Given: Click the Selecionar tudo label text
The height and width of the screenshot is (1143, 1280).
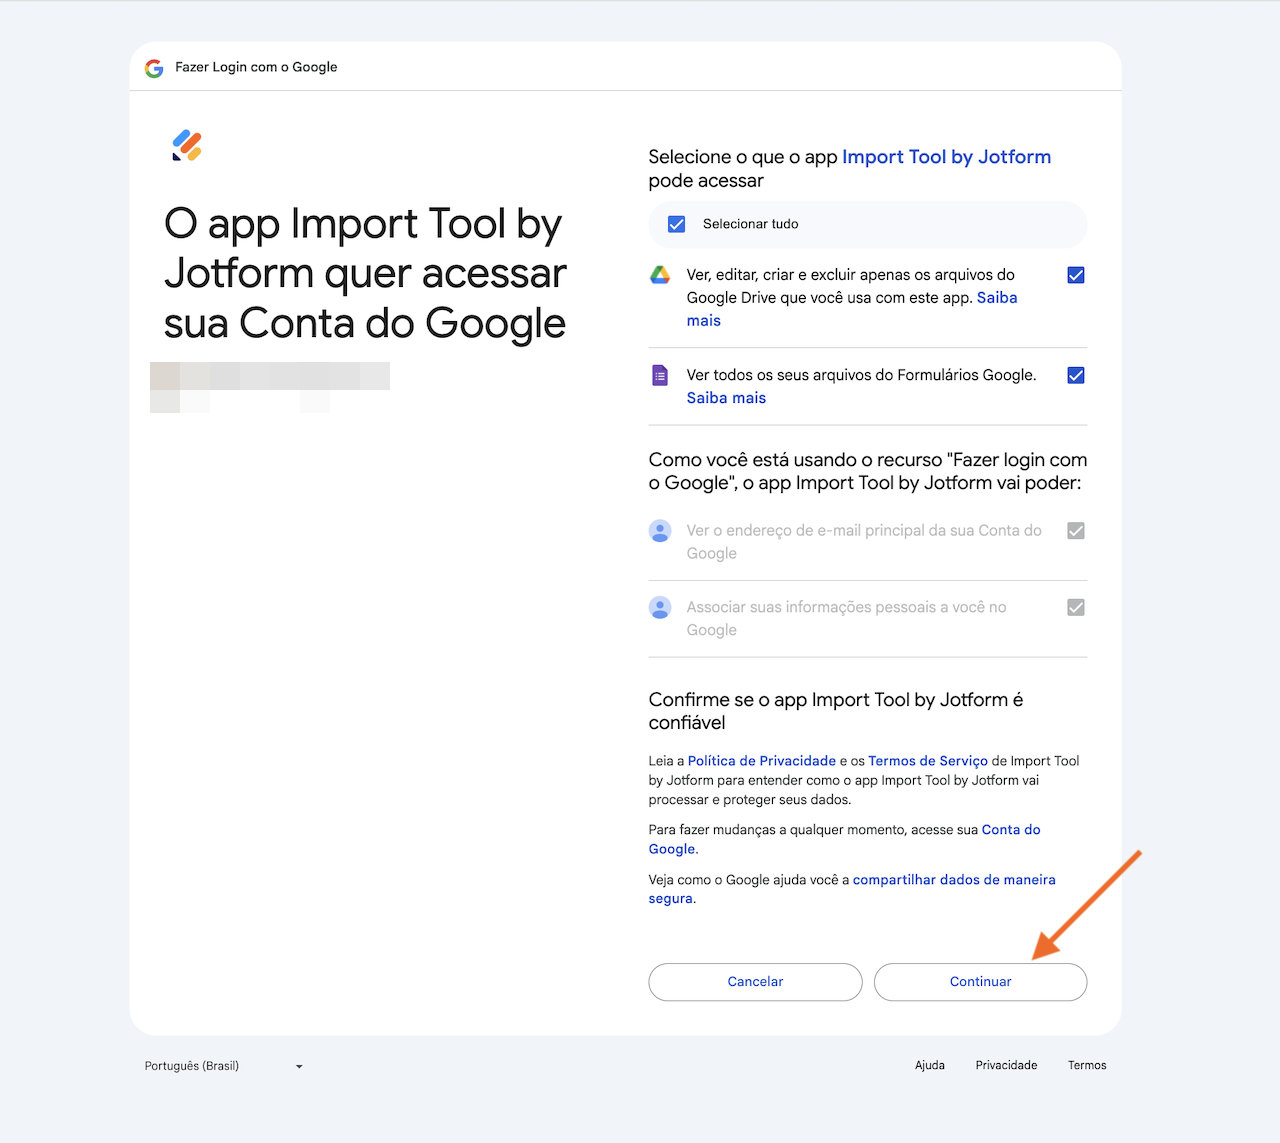Looking at the screenshot, I should (x=751, y=224).
